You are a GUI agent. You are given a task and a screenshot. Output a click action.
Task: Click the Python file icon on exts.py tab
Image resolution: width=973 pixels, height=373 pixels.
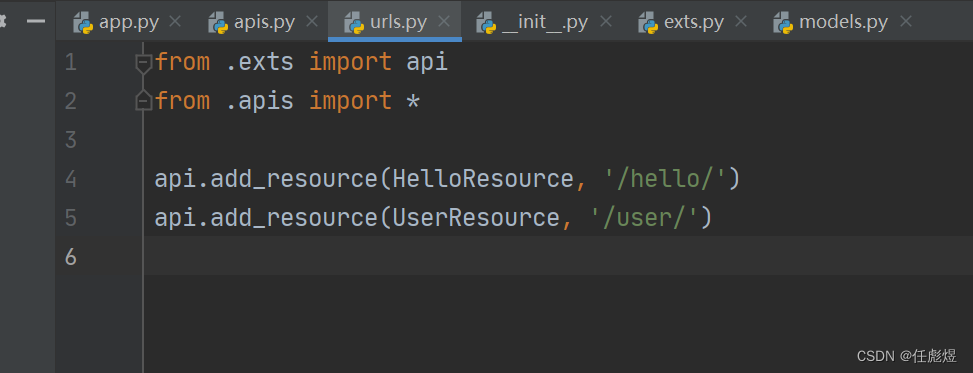(648, 23)
